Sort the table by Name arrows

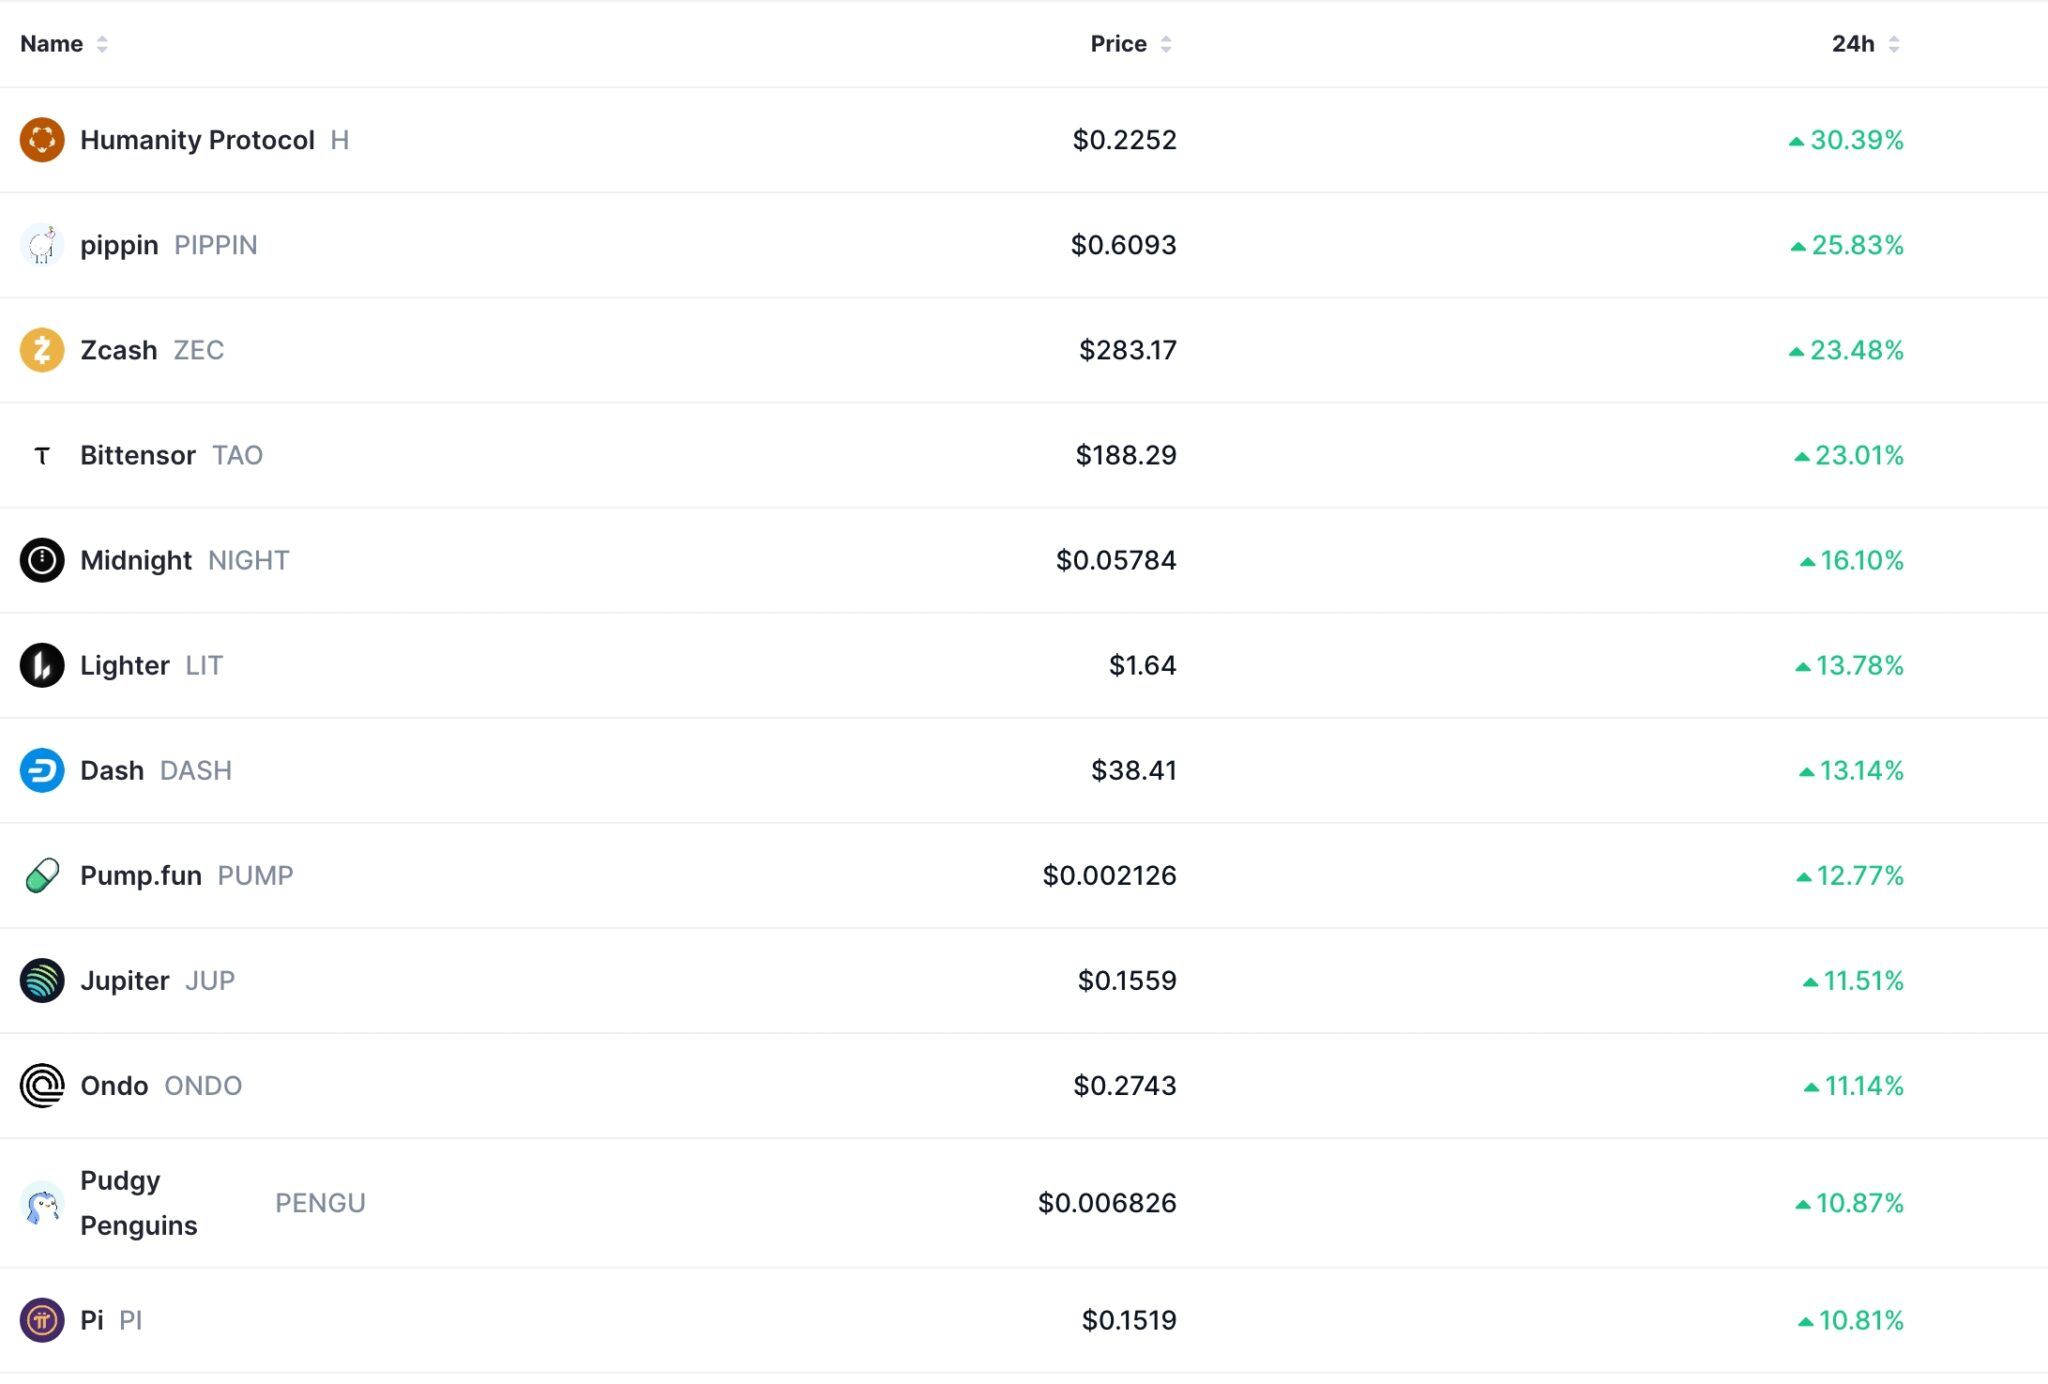[102, 44]
